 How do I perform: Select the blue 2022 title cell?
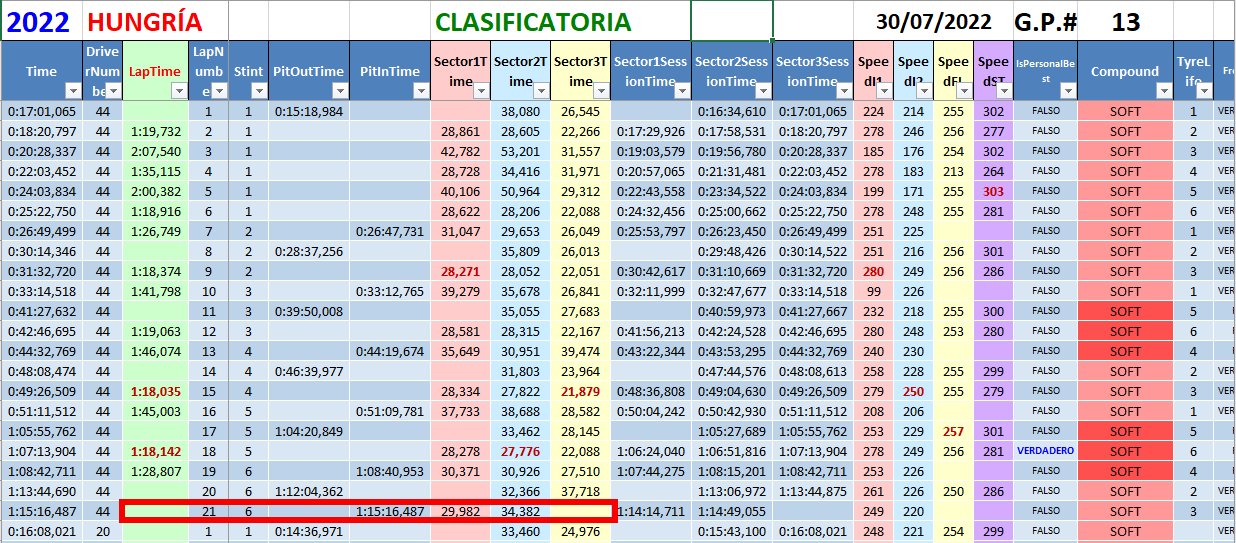(x=41, y=21)
